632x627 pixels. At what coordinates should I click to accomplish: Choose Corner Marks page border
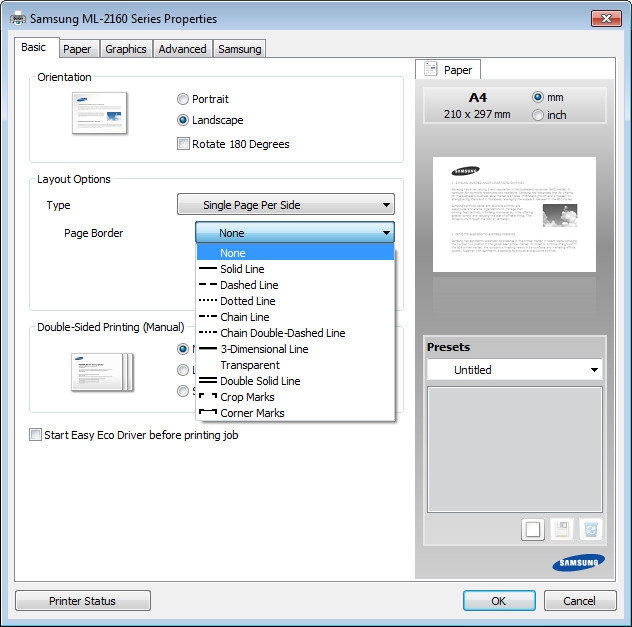295,413
